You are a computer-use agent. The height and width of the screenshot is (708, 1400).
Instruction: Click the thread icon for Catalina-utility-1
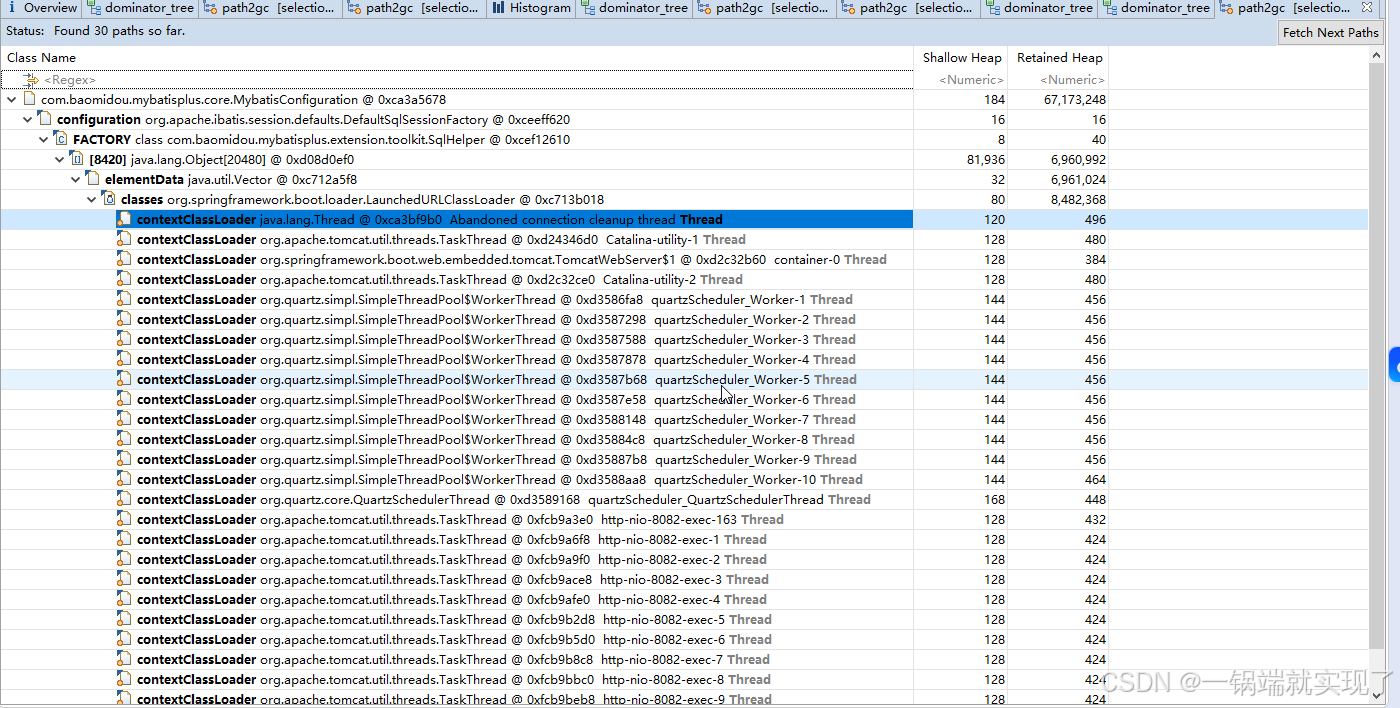tap(122, 239)
